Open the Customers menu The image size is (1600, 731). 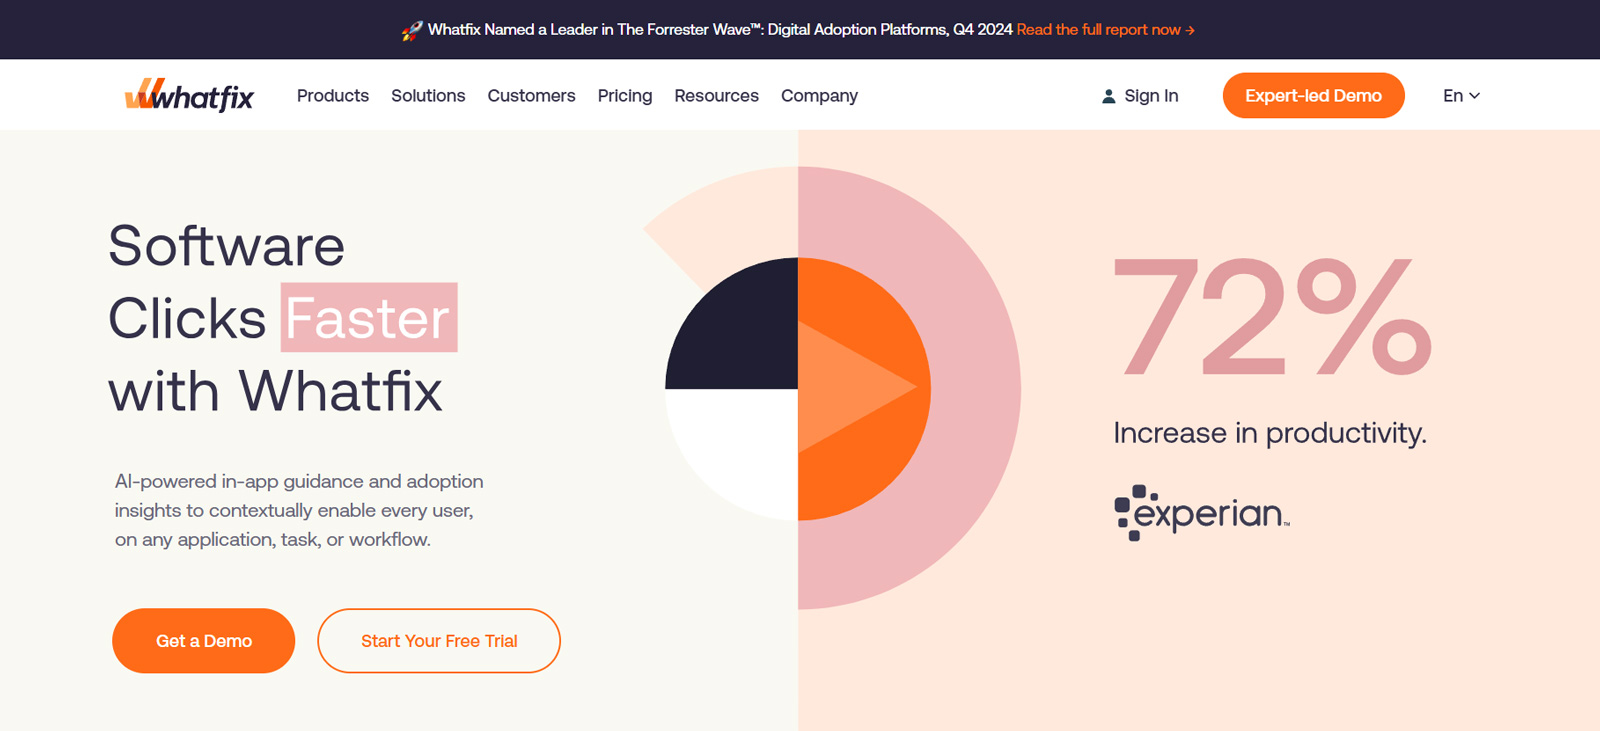click(531, 96)
